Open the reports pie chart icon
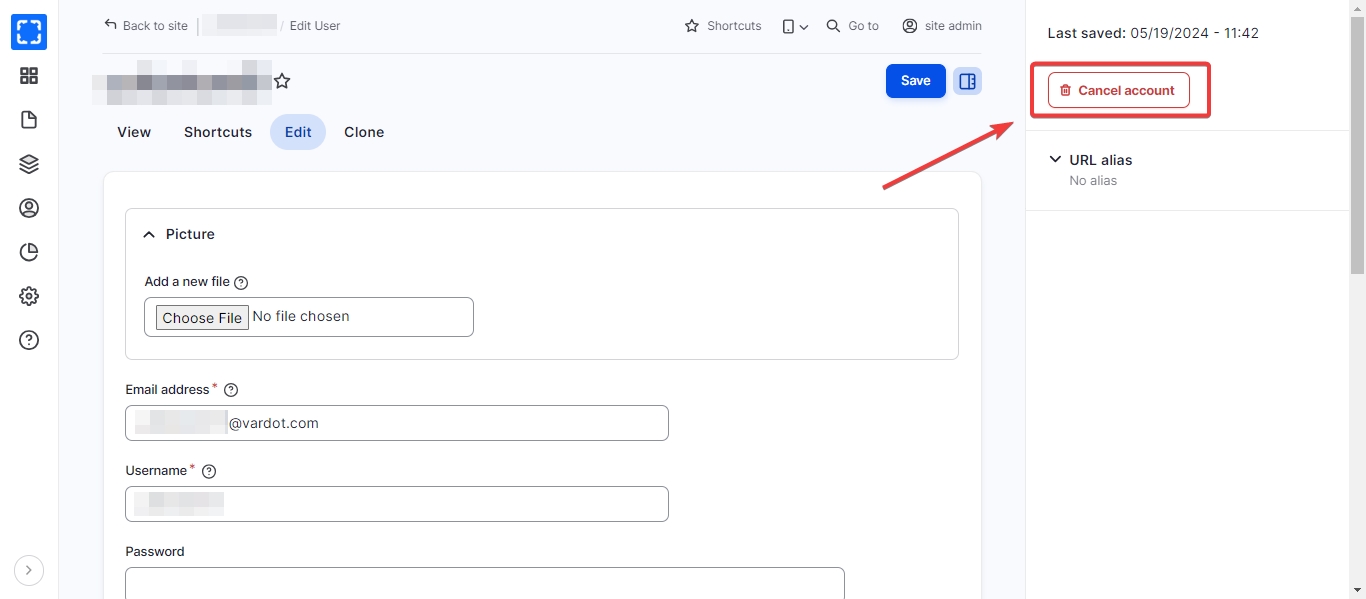 [x=29, y=252]
